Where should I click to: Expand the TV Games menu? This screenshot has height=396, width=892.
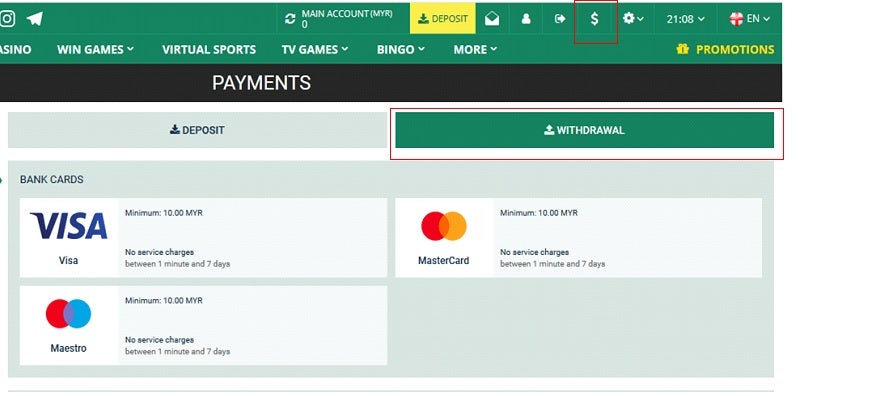click(x=315, y=50)
